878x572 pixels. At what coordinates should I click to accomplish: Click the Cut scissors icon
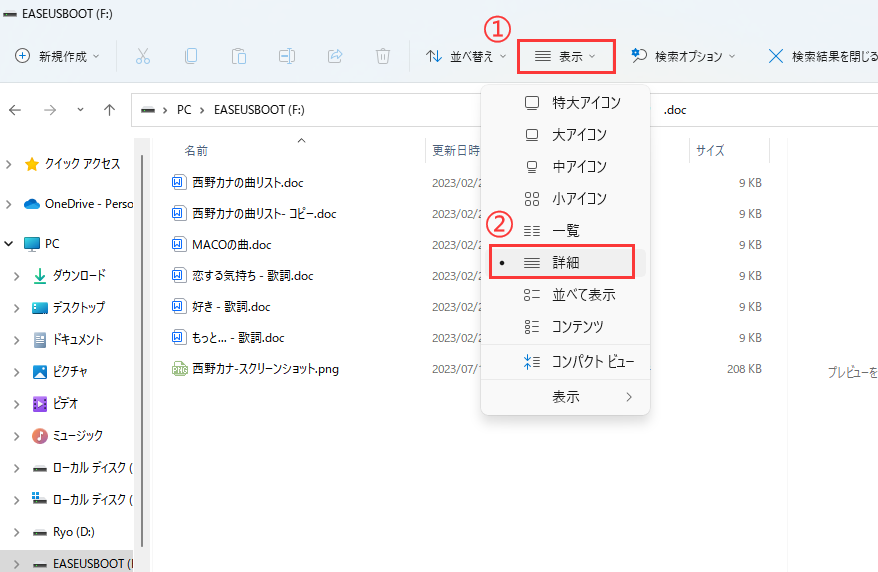143,56
